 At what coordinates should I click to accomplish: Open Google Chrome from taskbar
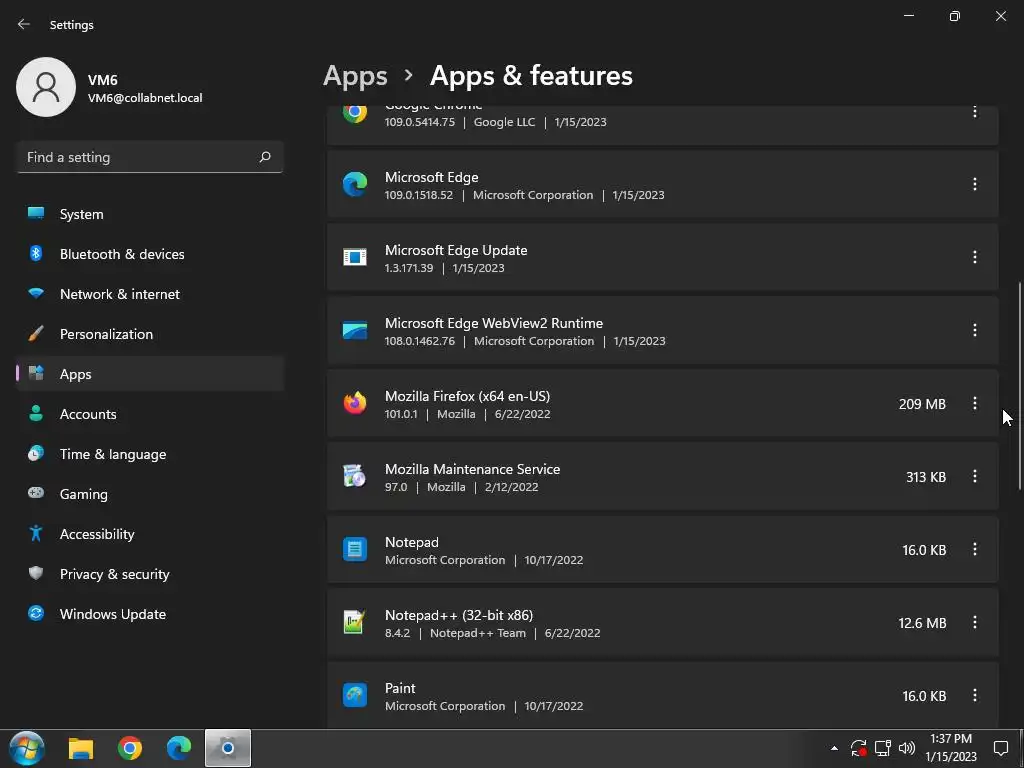tap(130, 748)
